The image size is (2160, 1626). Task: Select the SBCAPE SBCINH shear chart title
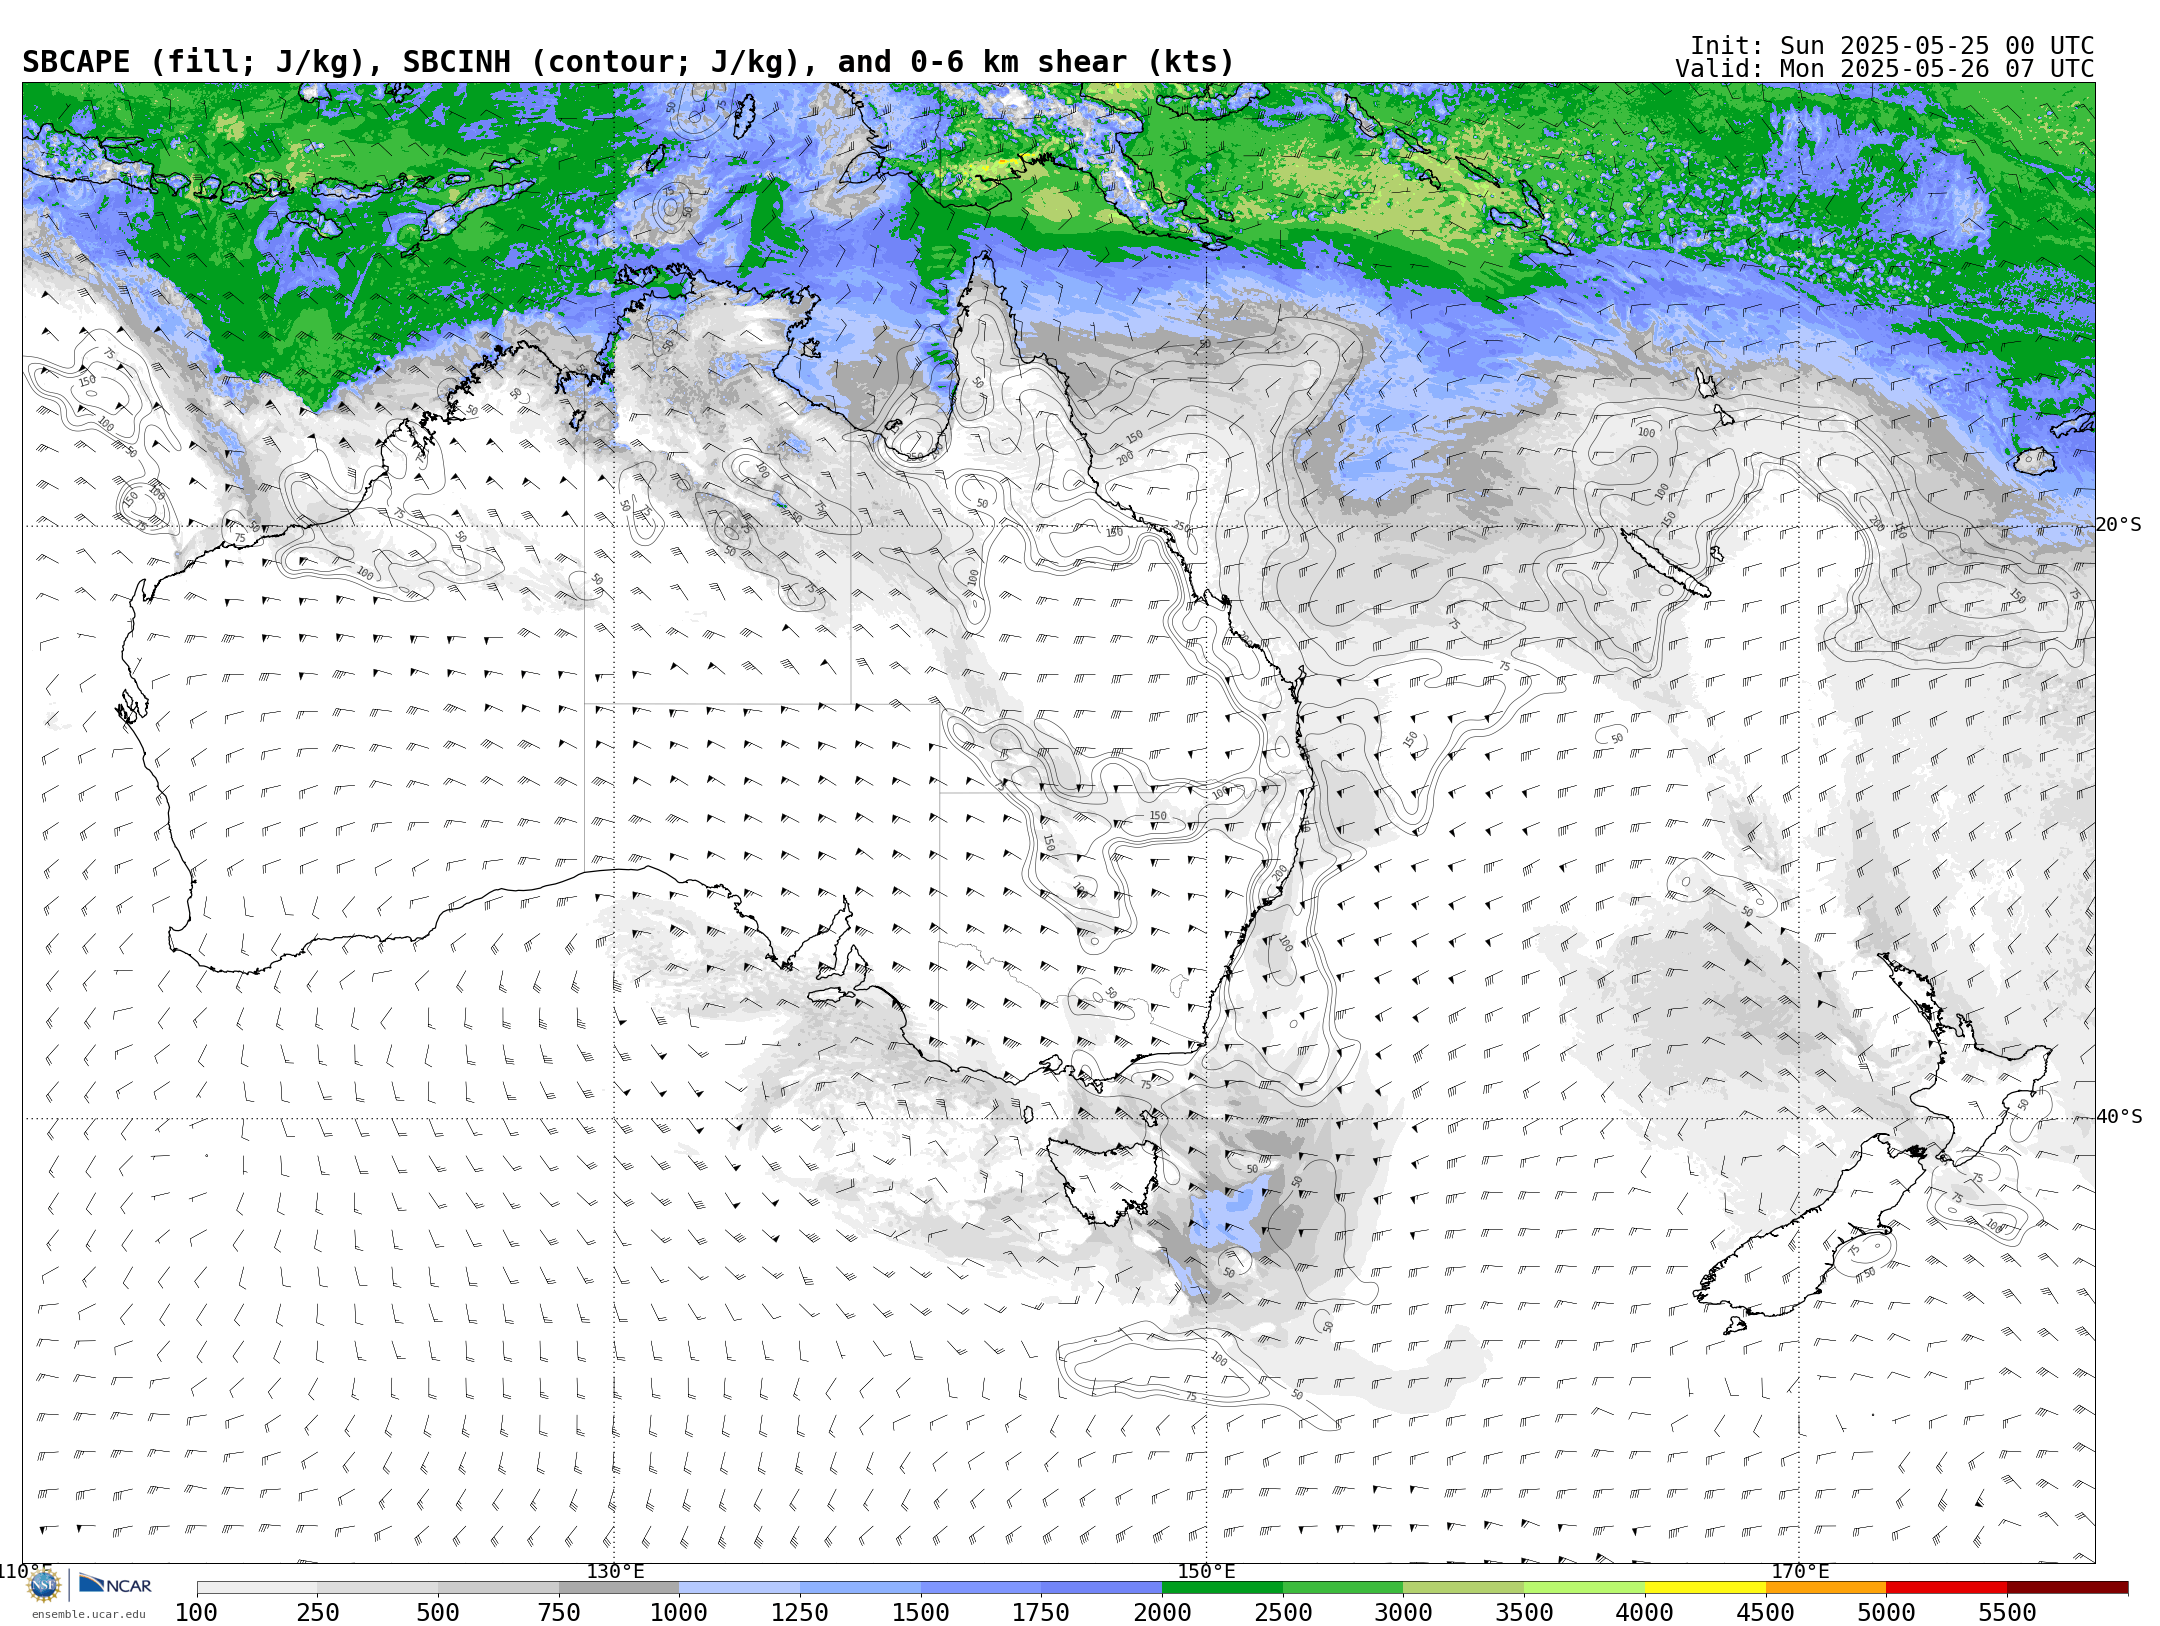[628, 62]
